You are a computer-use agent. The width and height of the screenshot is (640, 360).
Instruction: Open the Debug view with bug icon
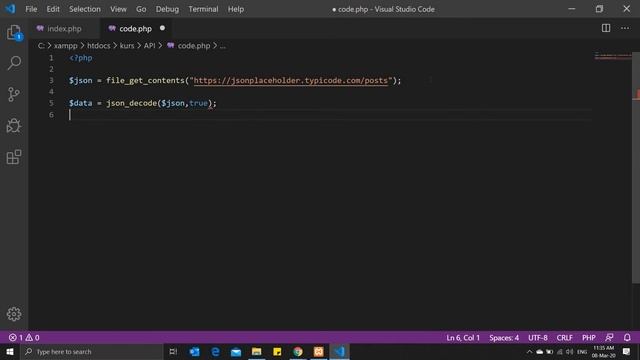pos(14,126)
